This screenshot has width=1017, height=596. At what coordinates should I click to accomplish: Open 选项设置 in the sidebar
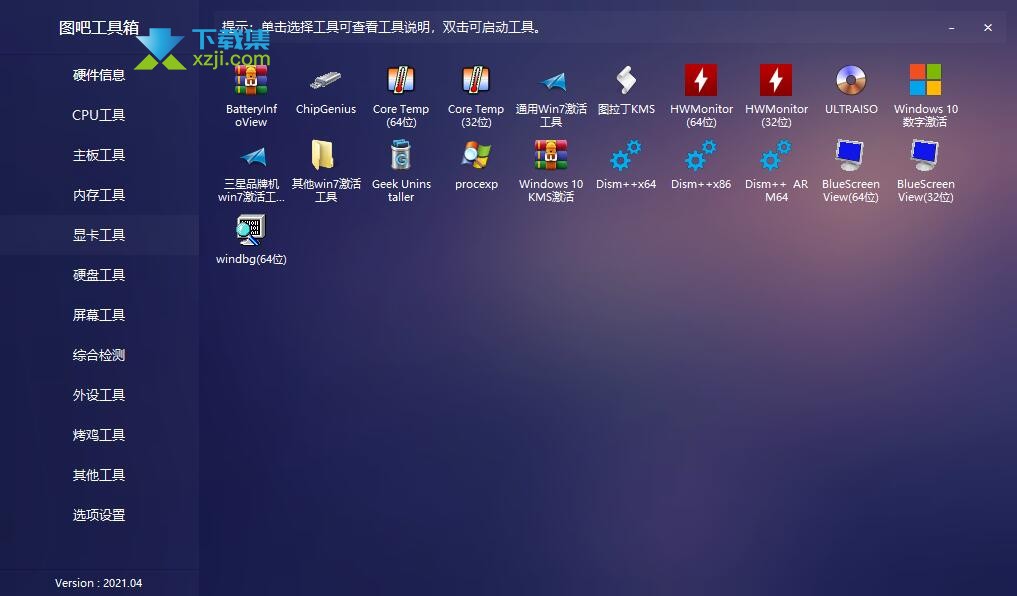point(99,515)
